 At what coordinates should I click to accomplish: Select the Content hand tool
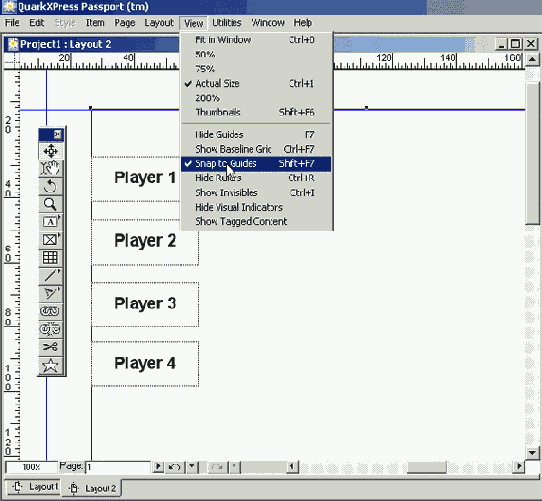[x=50, y=169]
